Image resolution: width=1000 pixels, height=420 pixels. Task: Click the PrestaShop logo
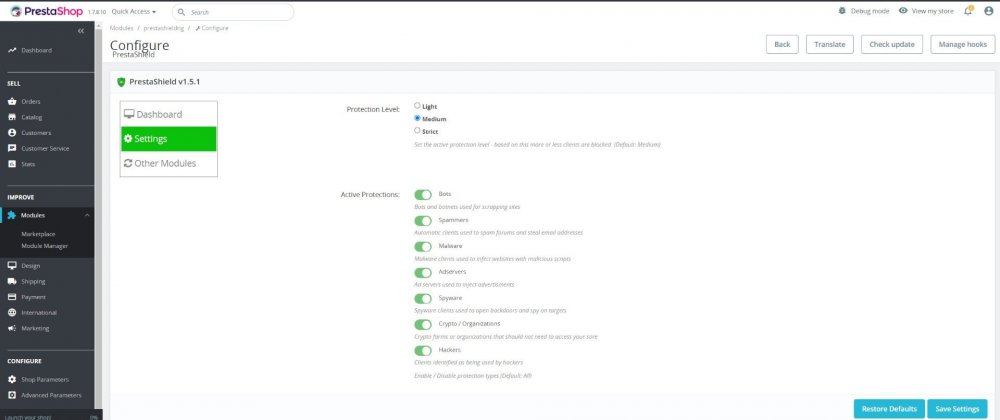(x=47, y=11)
